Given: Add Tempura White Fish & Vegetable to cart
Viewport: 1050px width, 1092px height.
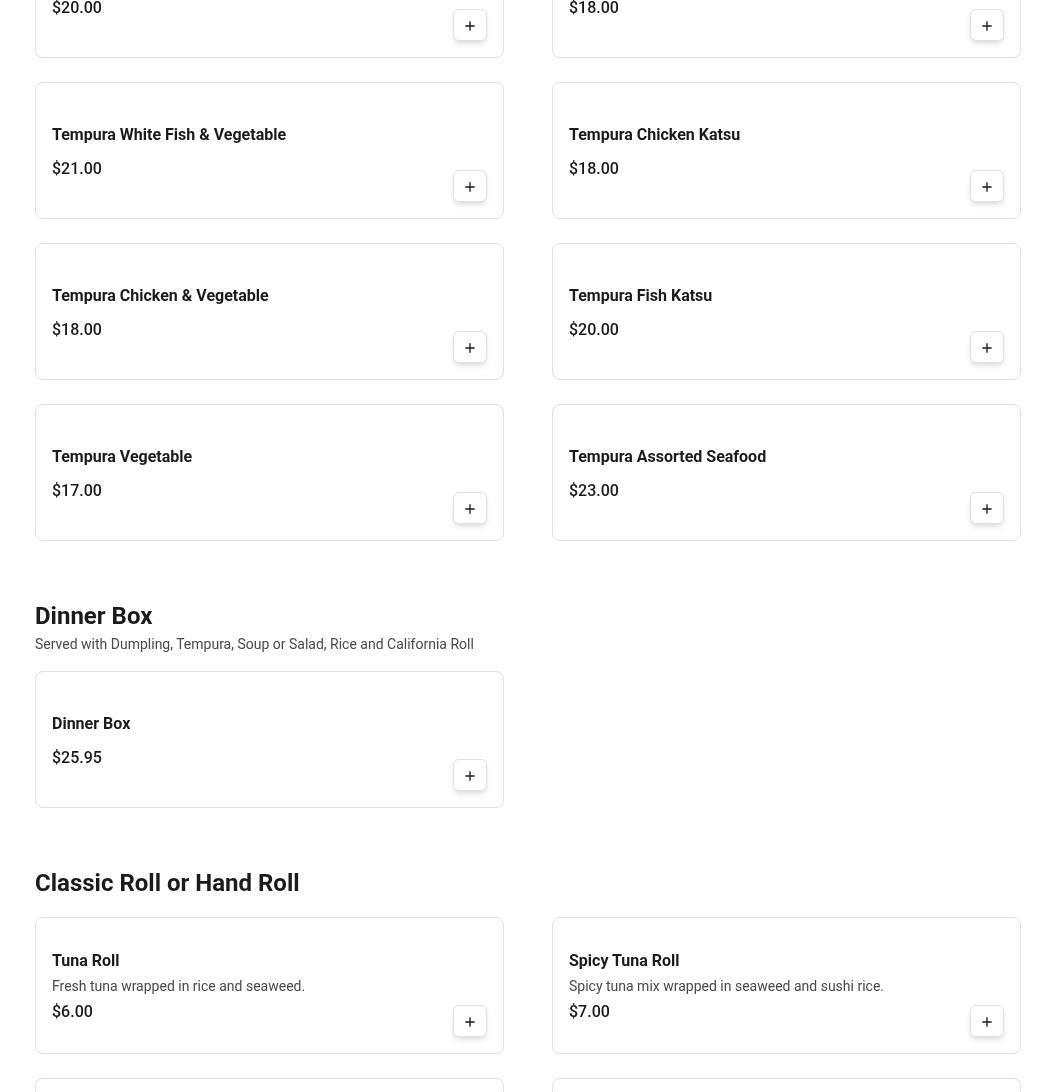Looking at the screenshot, I should click(x=470, y=187).
